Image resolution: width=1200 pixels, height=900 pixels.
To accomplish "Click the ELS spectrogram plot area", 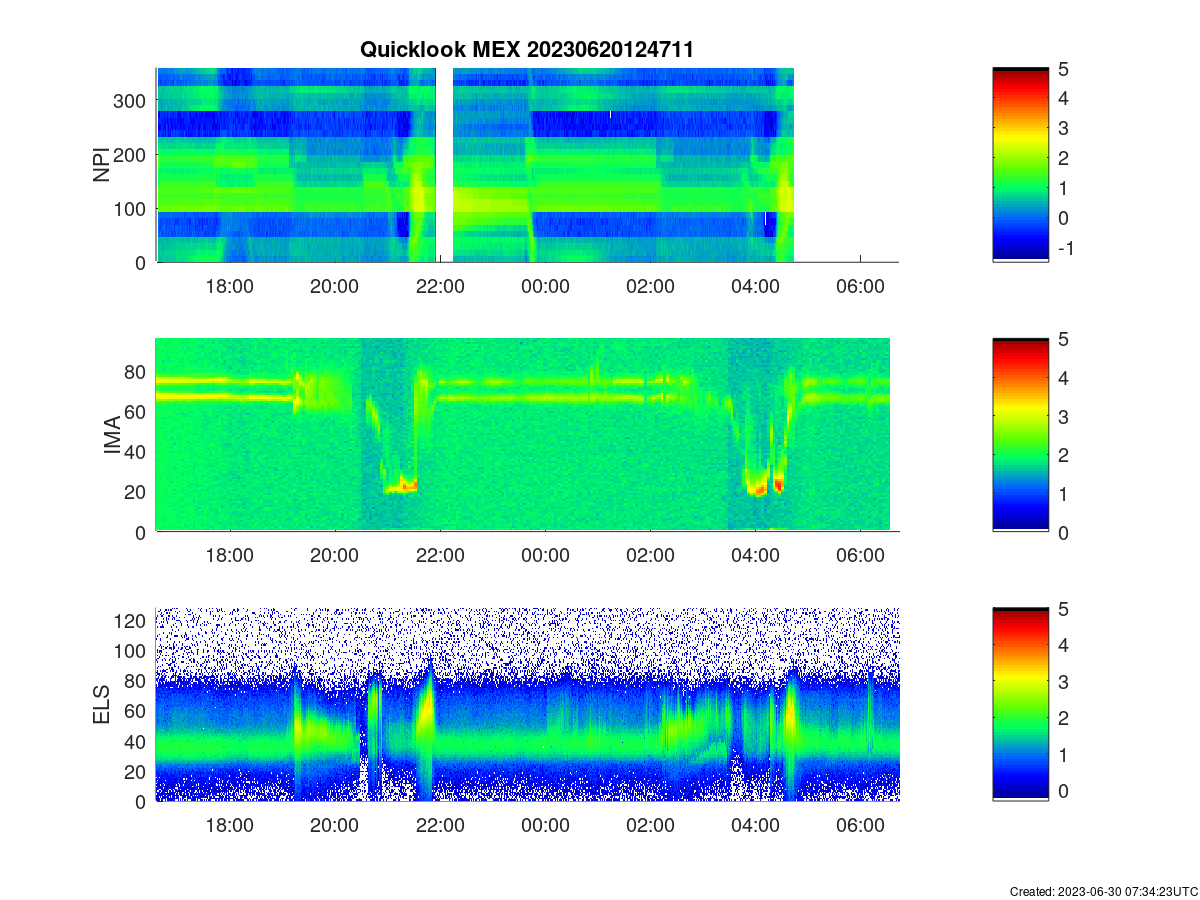I will tap(527, 705).
